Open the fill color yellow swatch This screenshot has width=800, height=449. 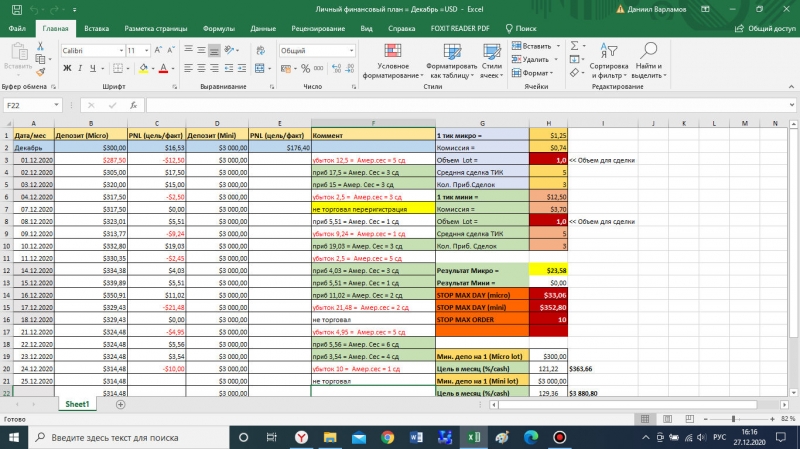point(144,68)
